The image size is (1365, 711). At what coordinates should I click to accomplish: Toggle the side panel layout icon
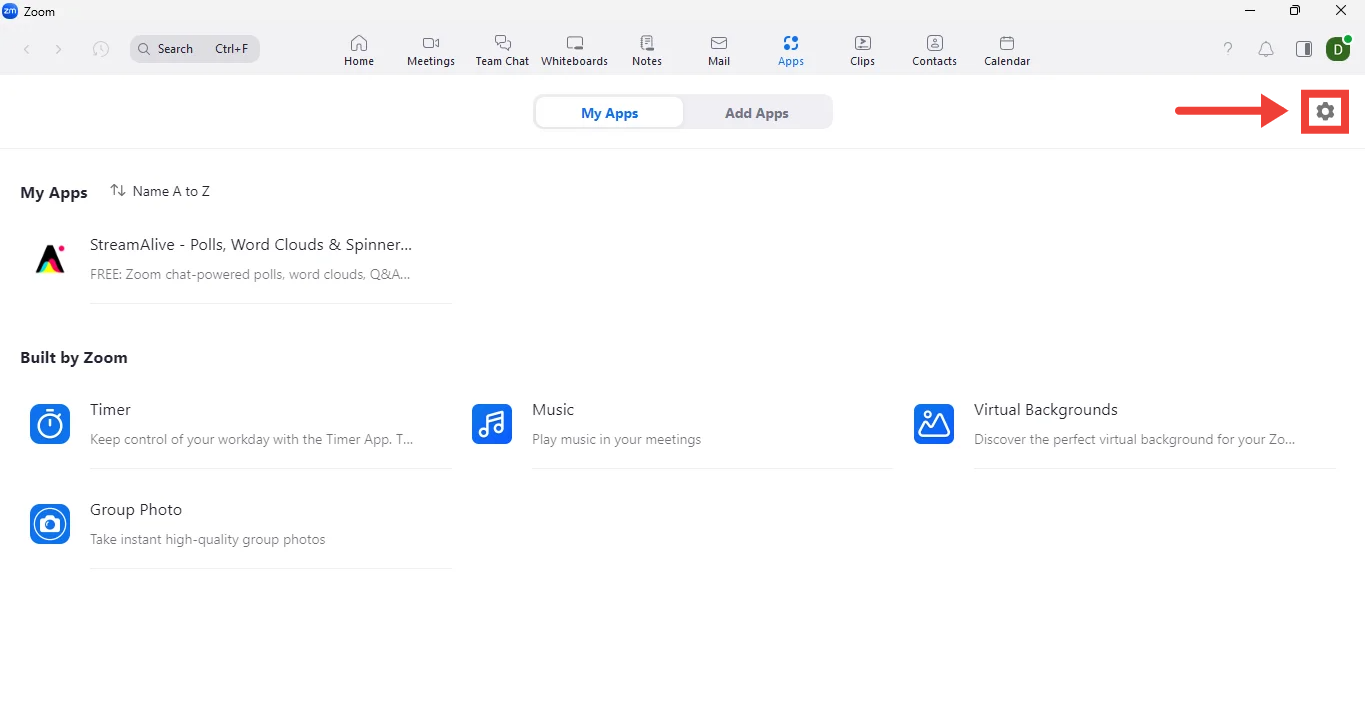[1303, 49]
